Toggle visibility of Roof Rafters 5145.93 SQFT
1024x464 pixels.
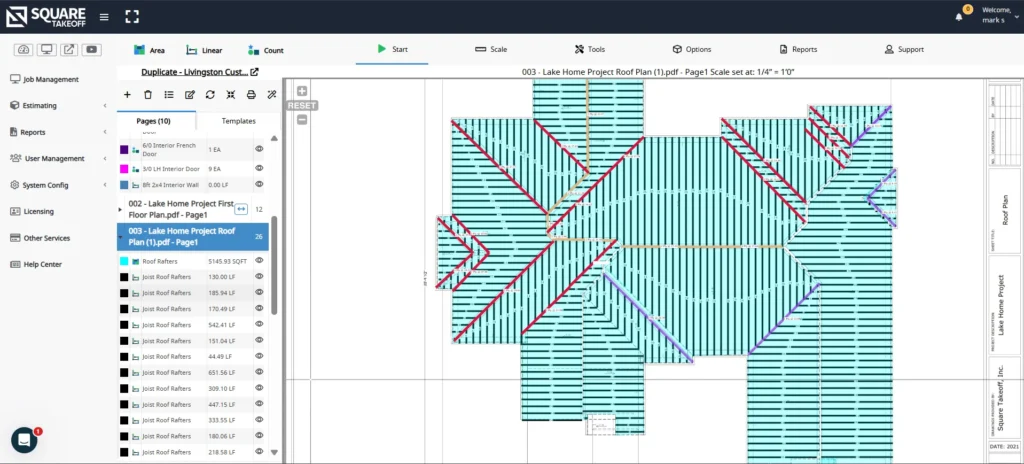click(259, 261)
